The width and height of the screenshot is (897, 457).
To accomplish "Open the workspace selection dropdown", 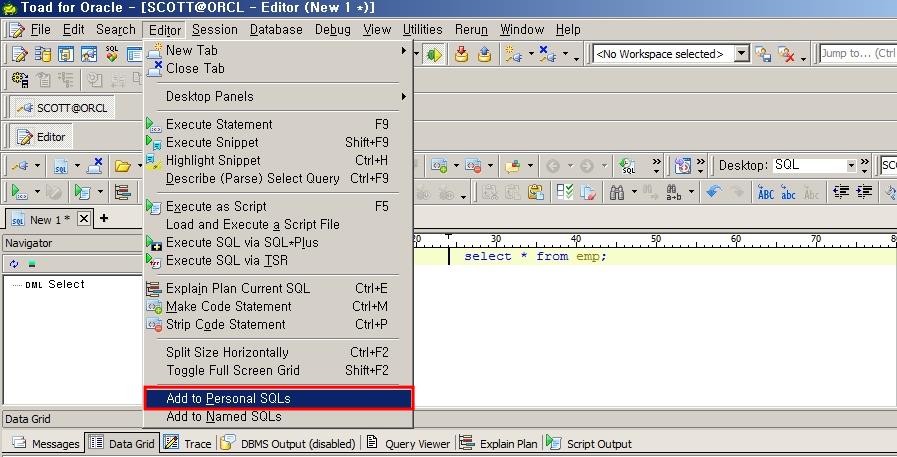I will click(741, 54).
